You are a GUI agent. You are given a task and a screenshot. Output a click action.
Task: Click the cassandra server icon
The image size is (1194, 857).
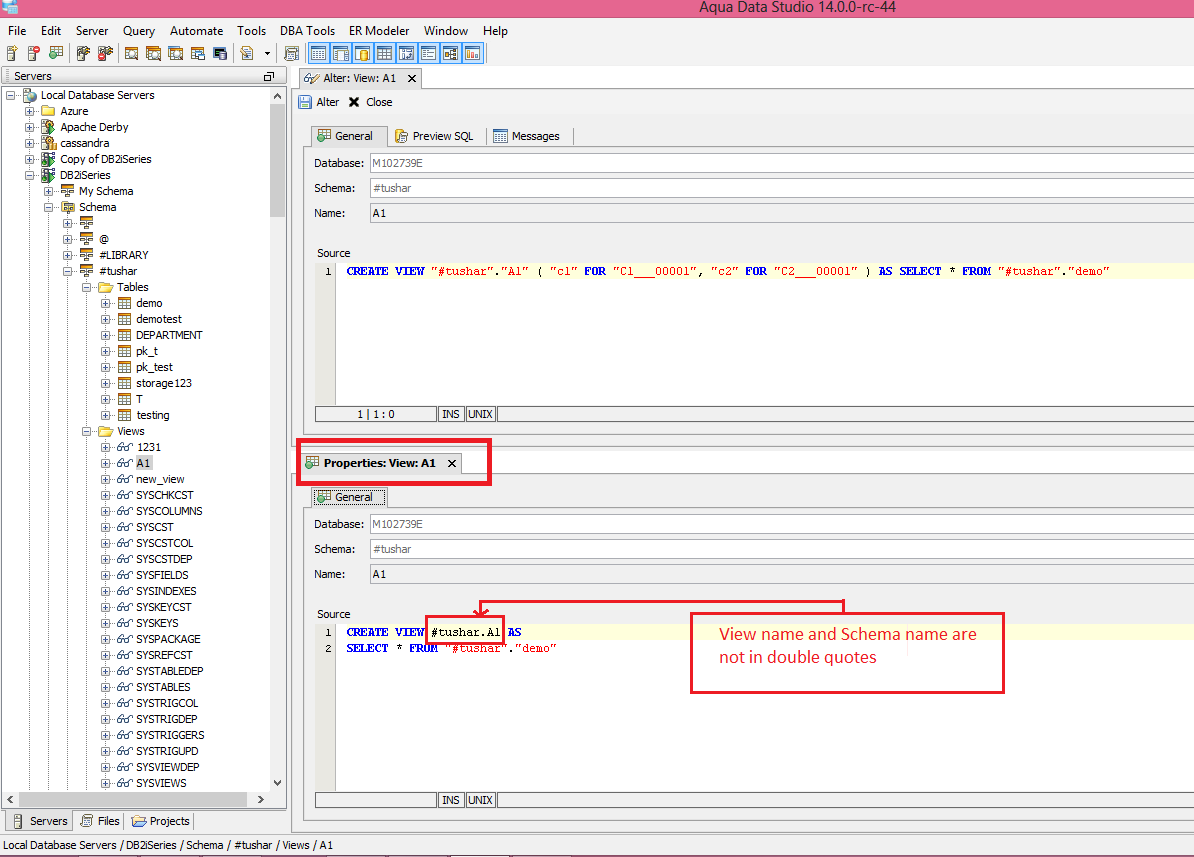[x=48, y=143]
